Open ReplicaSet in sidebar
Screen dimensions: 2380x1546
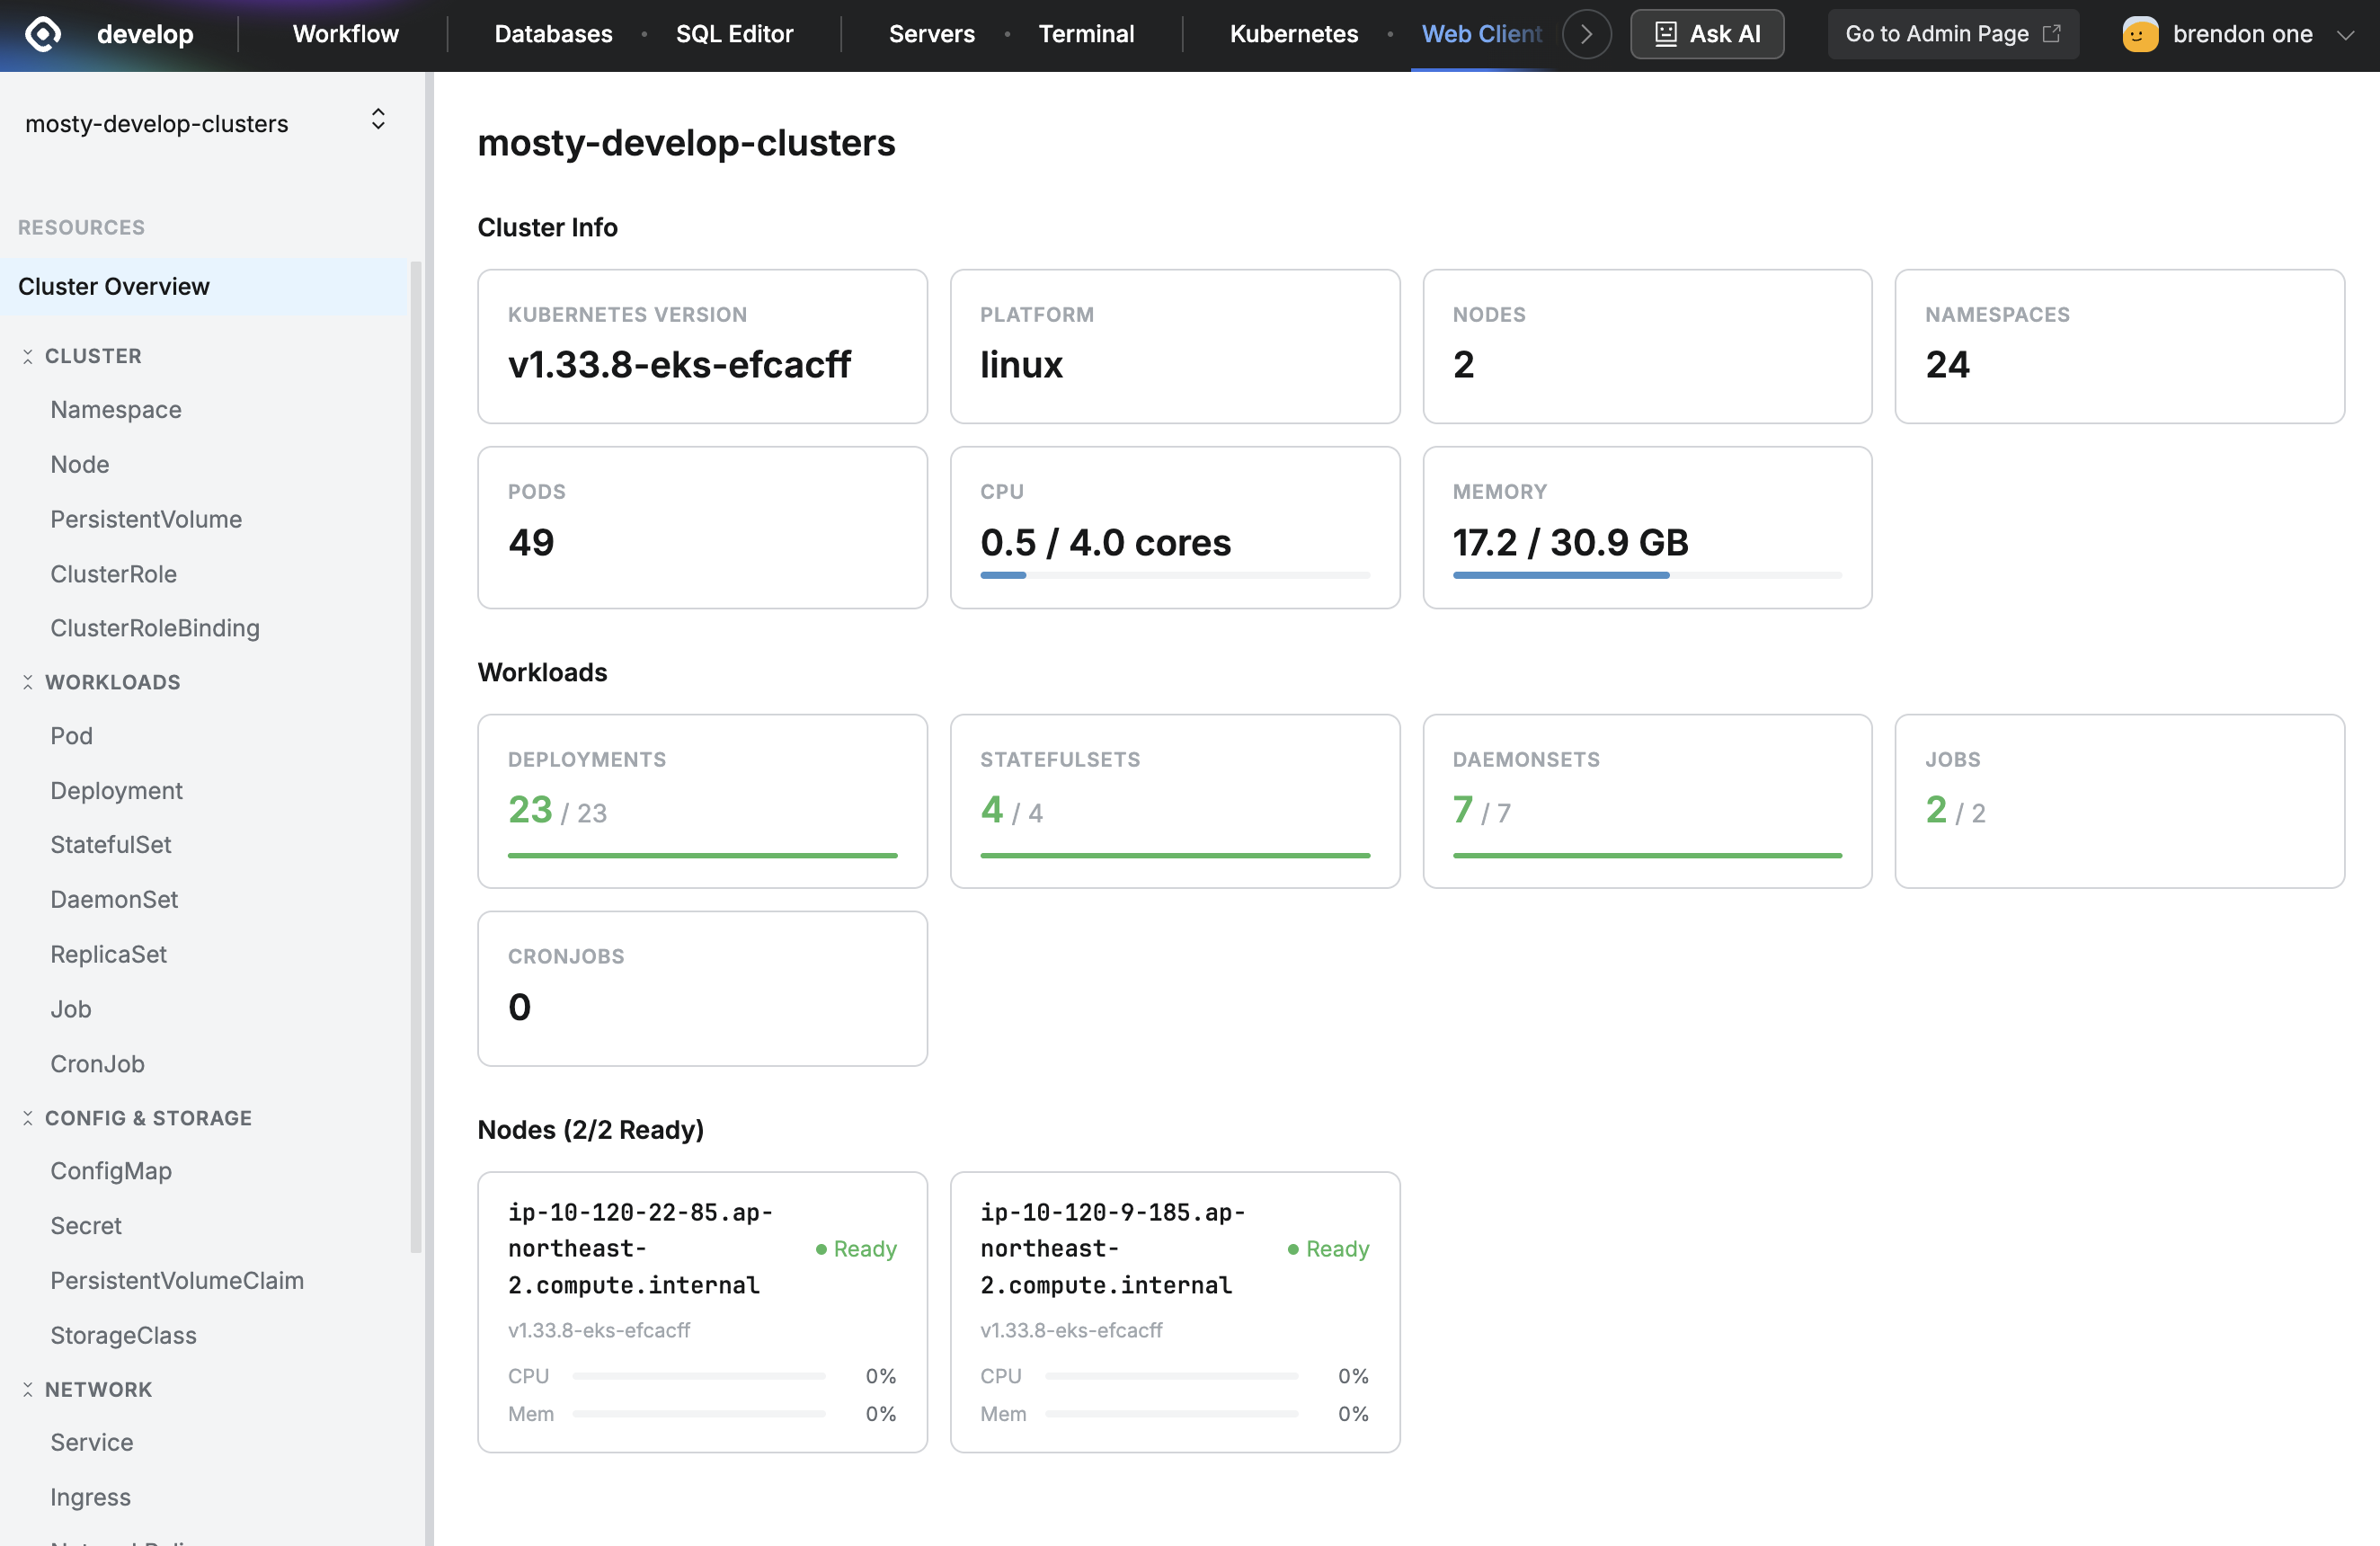point(109,954)
